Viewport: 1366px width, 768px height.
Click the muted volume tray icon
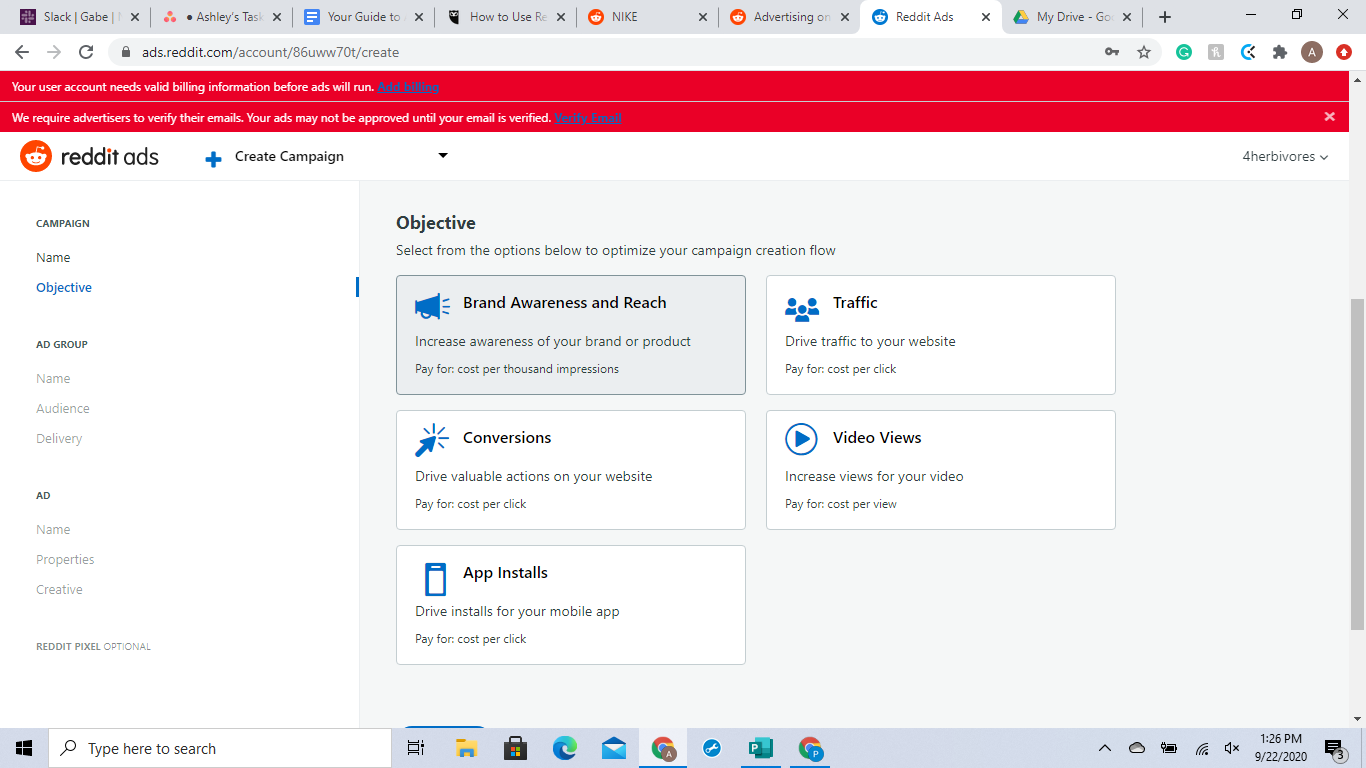coord(1232,748)
